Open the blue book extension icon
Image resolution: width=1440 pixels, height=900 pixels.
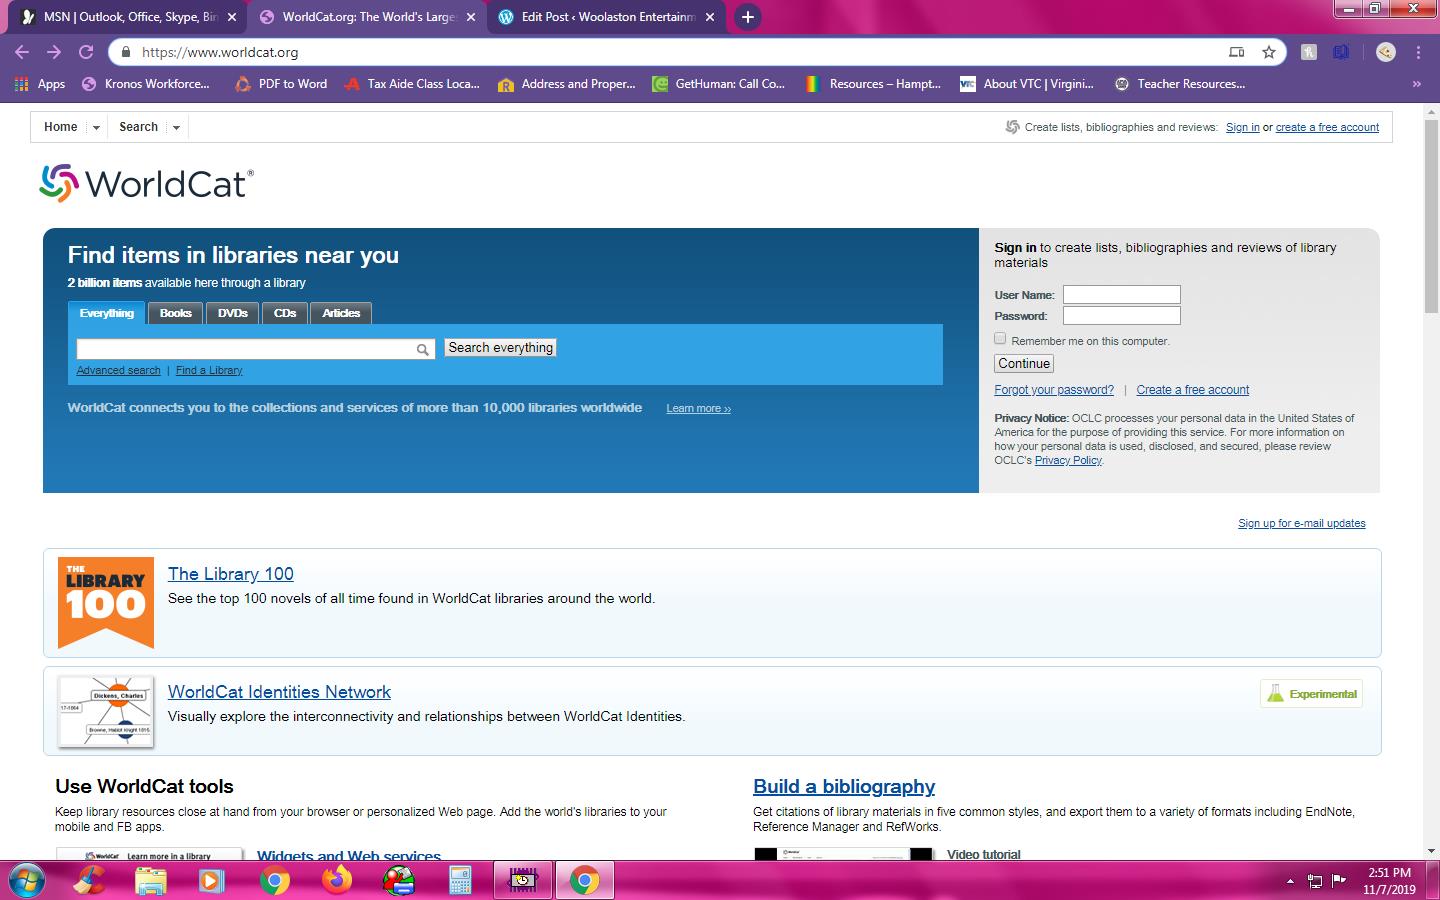1341,52
